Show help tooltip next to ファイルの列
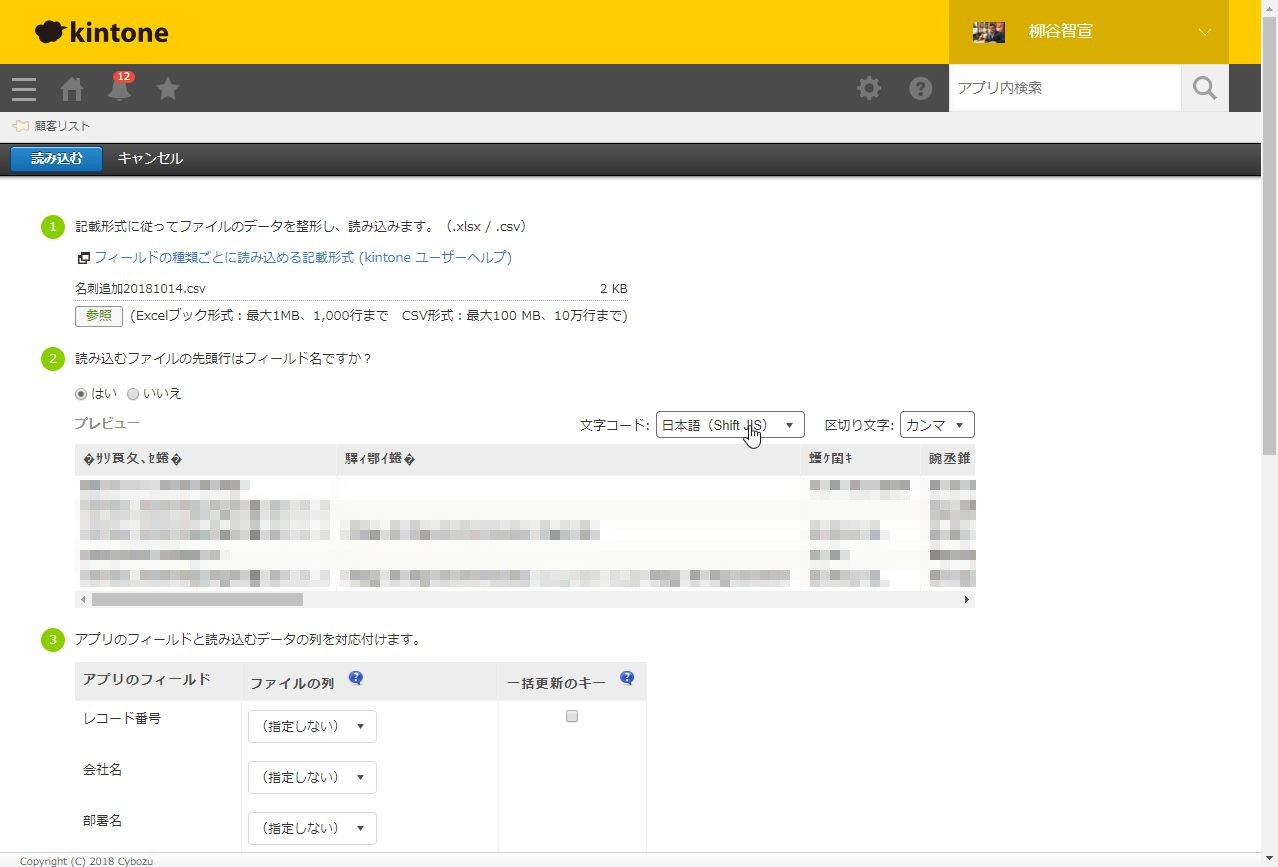The height and width of the screenshot is (867, 1278). coord(355,678)
